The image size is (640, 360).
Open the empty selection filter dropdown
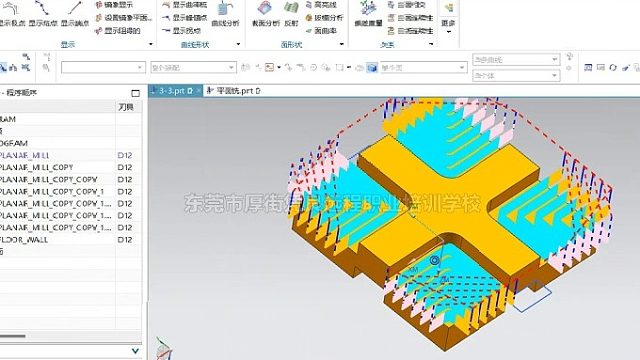[x=103, y=67]
